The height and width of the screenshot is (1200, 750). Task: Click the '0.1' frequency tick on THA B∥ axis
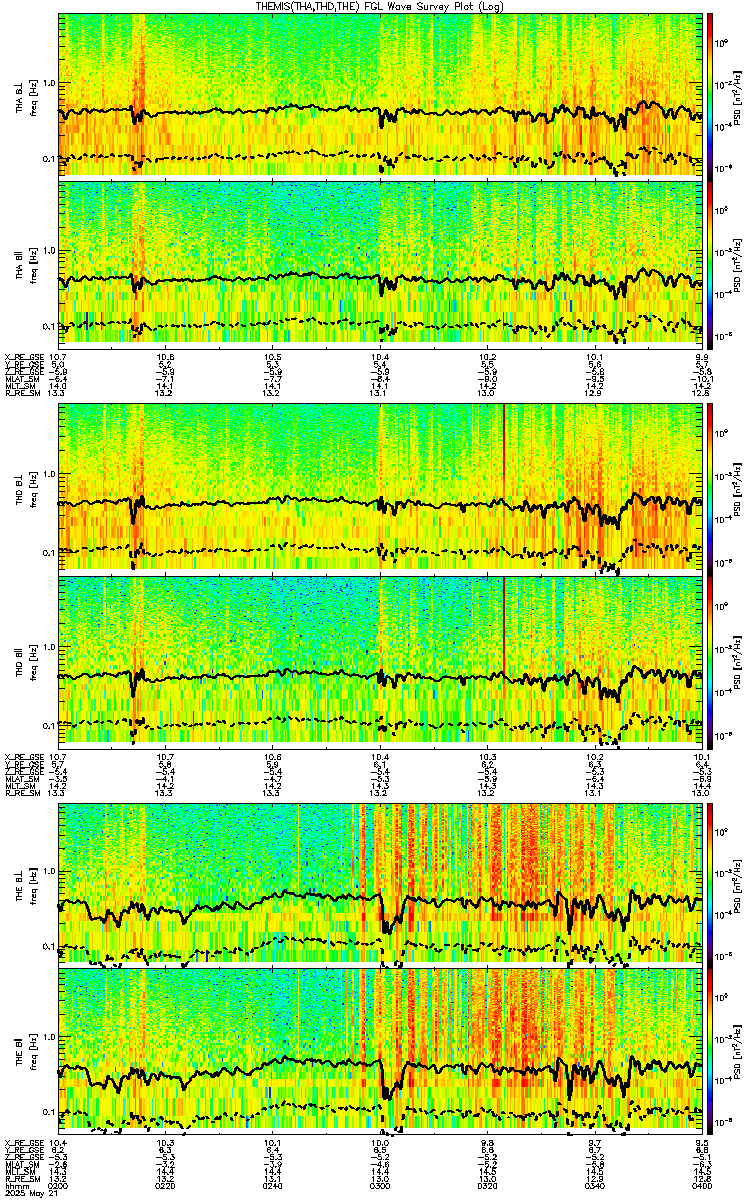pyautogui.click(x=48, y=326)
